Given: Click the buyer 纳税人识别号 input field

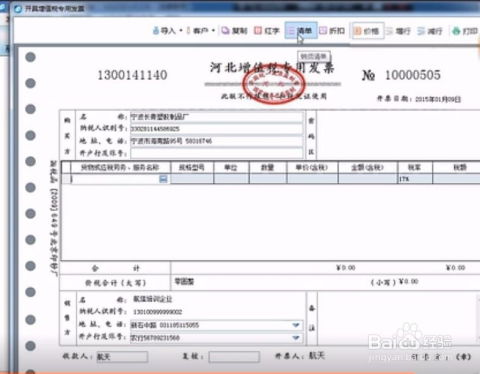Looking at the screenshot, I should pyautogui.click(x=217, y=129).
